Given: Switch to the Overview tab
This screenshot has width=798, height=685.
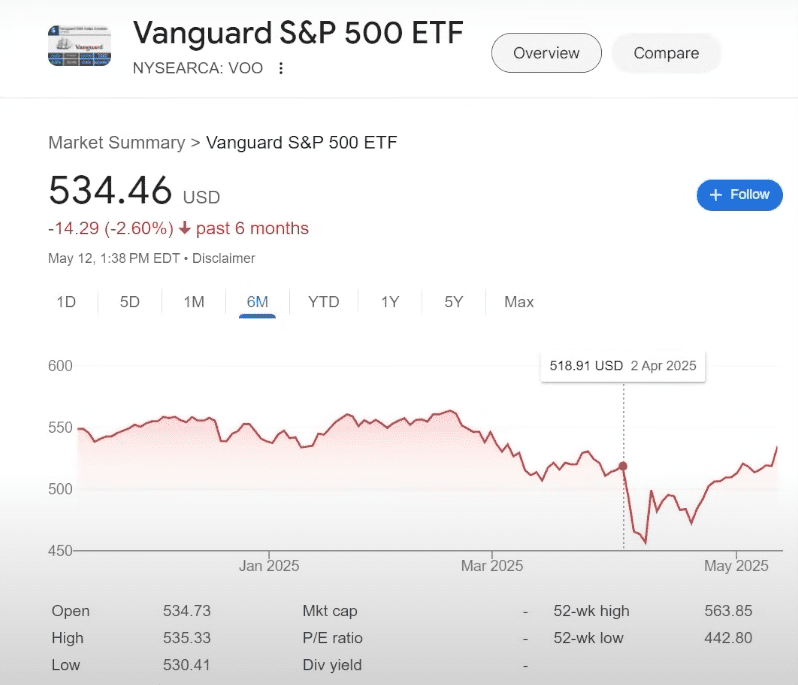Looking at the screenshot, I should [546, 53].
